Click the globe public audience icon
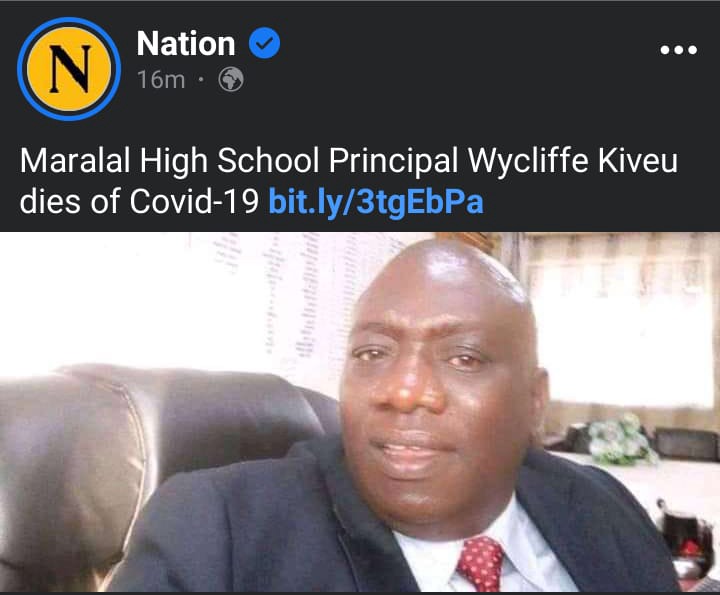The width and height of the screenshot is (720, 595). coord(231,79)
